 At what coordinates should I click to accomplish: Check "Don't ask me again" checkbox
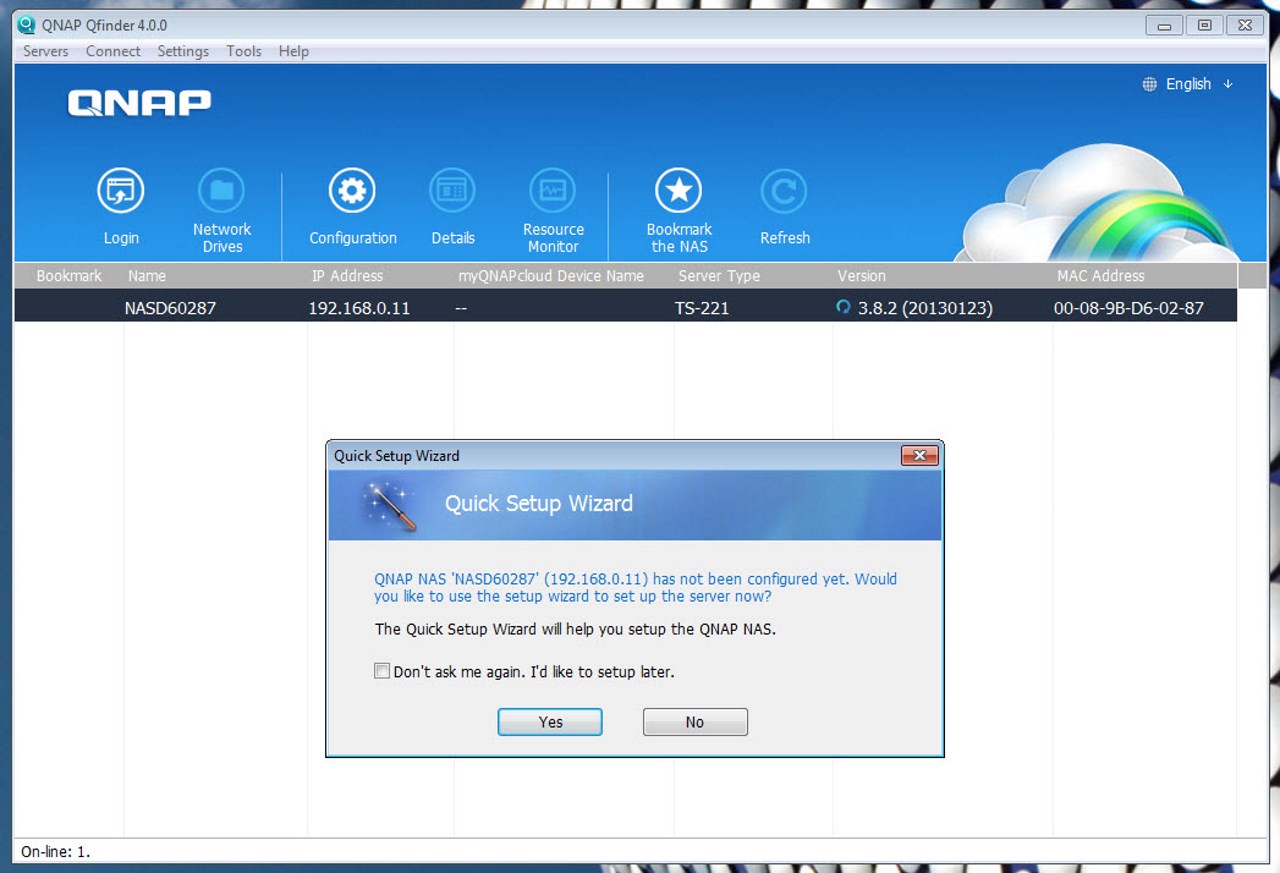(381, 671)
